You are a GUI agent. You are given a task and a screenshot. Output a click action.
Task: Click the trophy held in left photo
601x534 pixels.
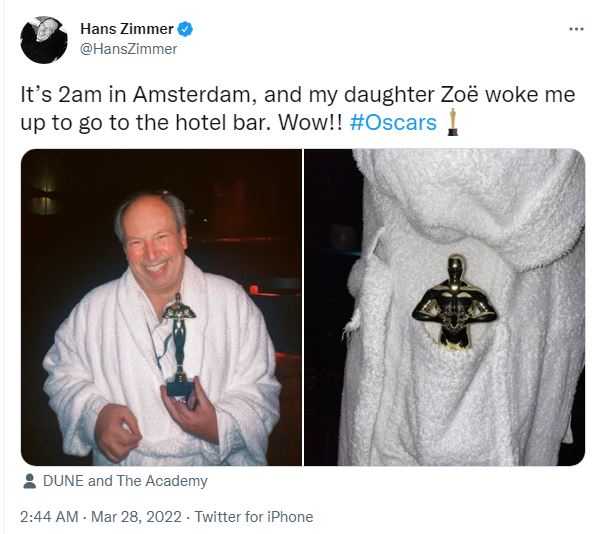coord(179,345)
